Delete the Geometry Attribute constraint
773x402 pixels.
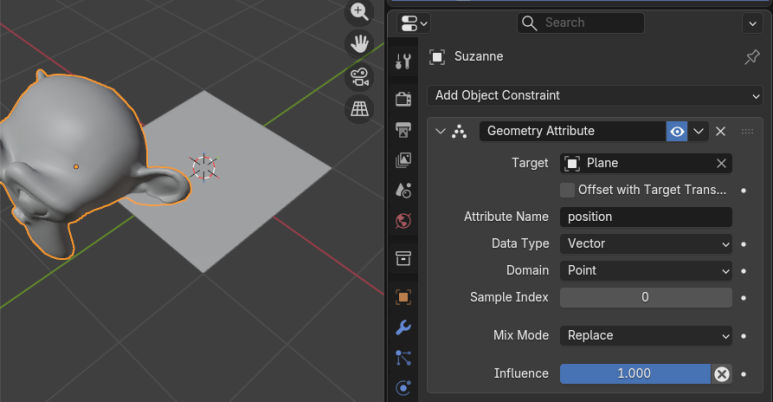[720, 131]
